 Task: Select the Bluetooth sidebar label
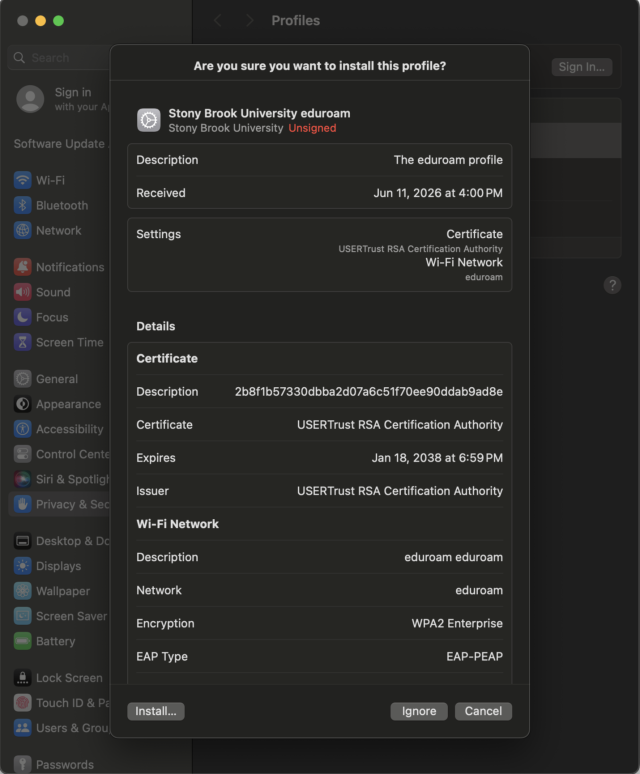62,205
